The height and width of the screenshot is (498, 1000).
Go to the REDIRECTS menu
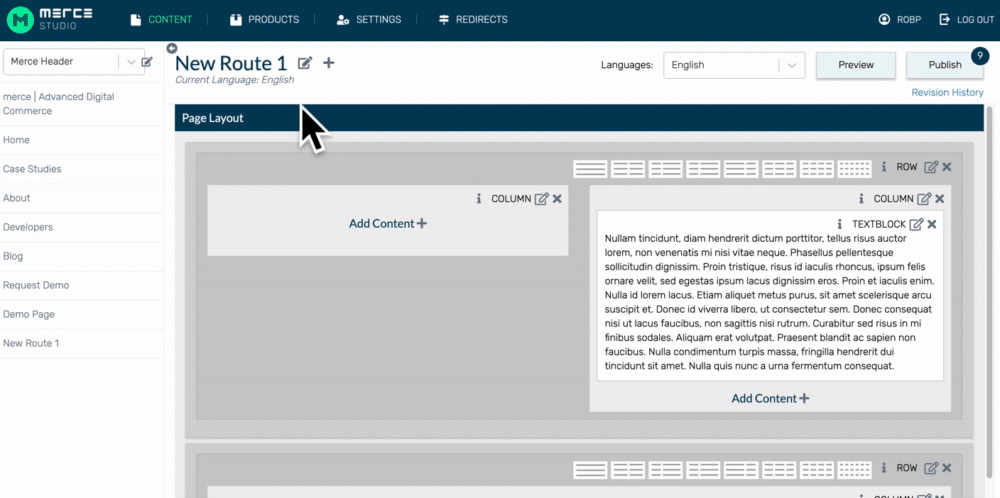click(472, 19)
